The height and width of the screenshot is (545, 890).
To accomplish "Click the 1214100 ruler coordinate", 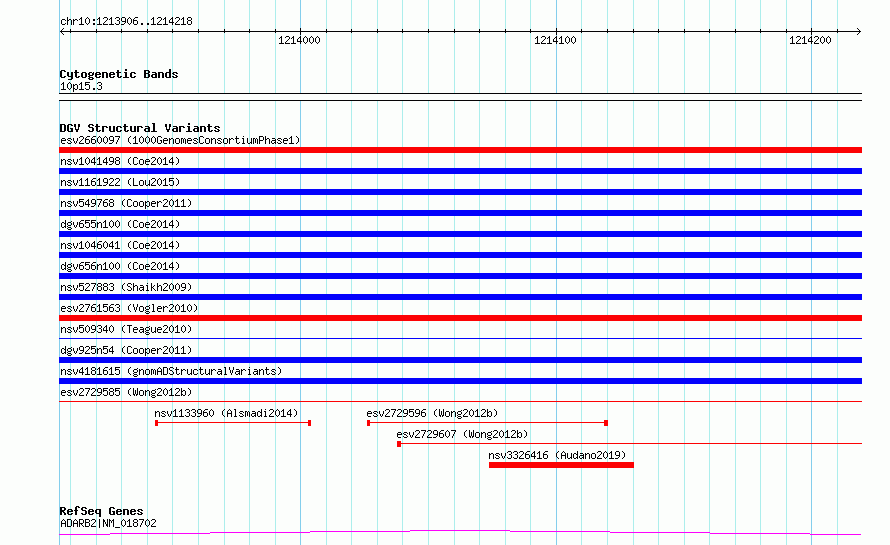I will [555, 40].
